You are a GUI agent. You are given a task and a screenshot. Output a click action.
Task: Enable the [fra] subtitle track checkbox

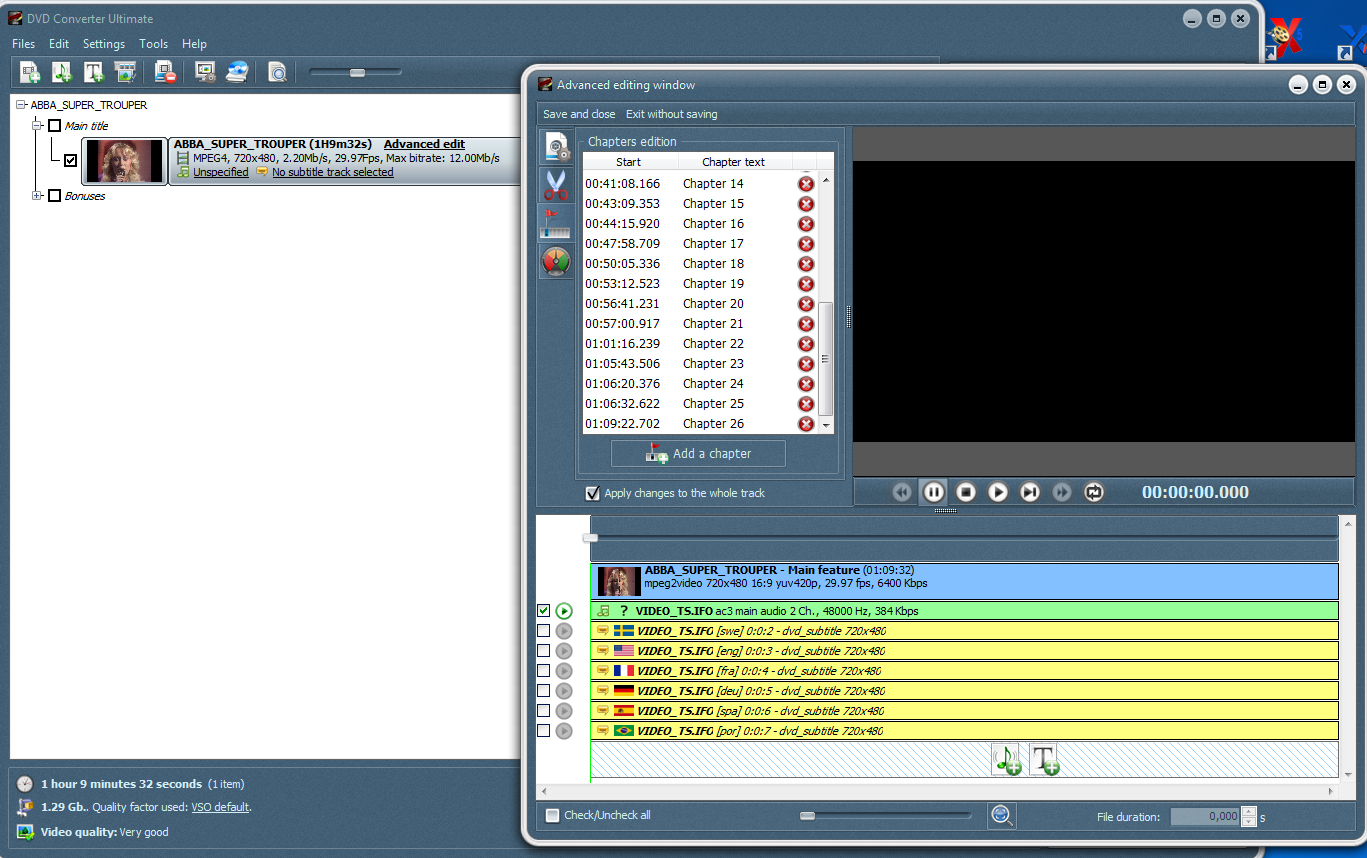(543, 671)
